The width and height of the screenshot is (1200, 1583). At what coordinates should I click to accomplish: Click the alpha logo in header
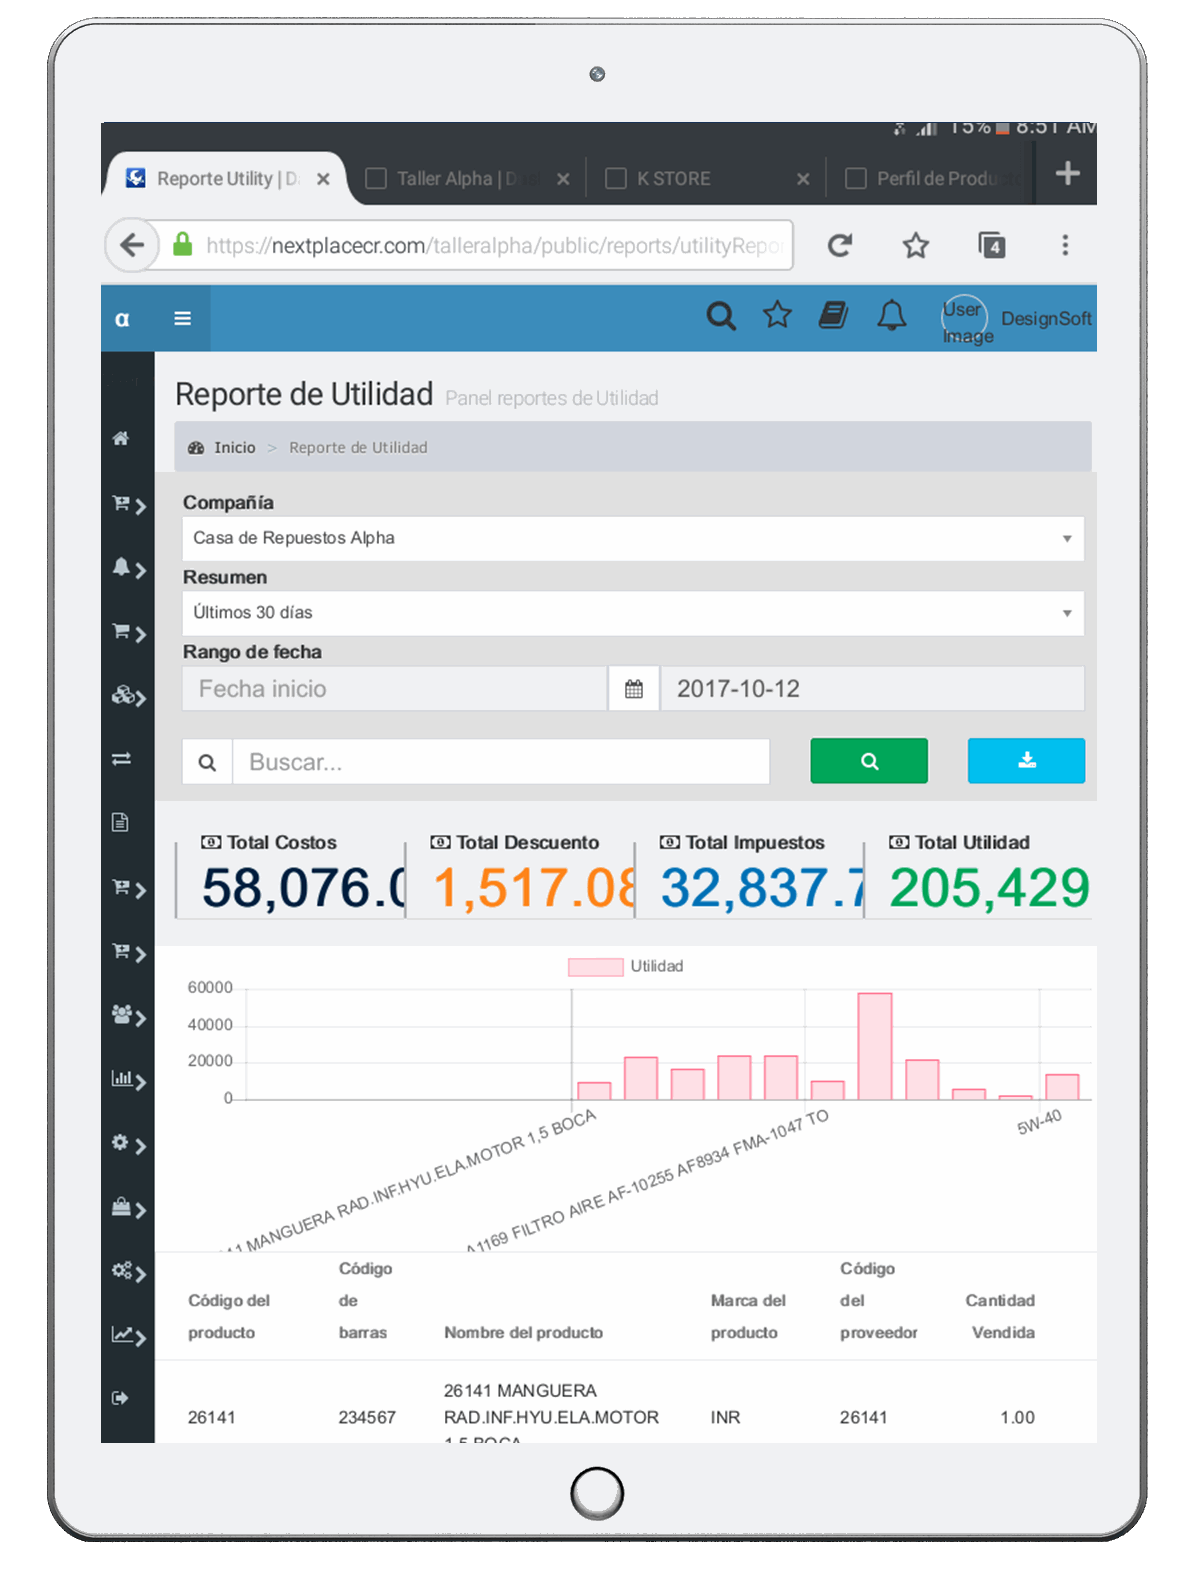pos(122,319)
